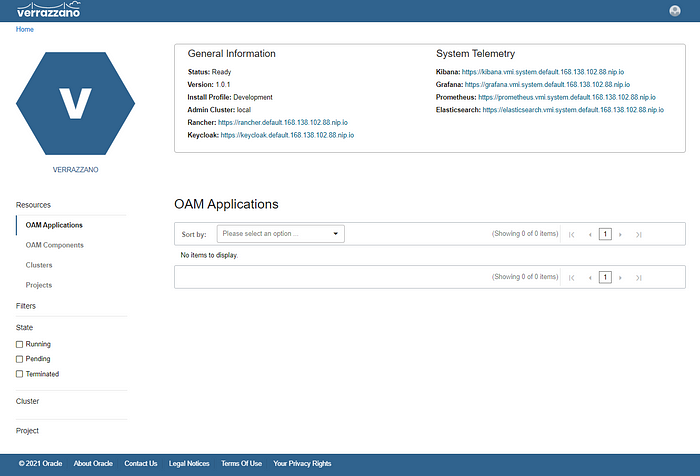This screenshot has width=700, height=476.
Task: Go to last page in bottom pagination bar
Action: [x=638, y=278]
